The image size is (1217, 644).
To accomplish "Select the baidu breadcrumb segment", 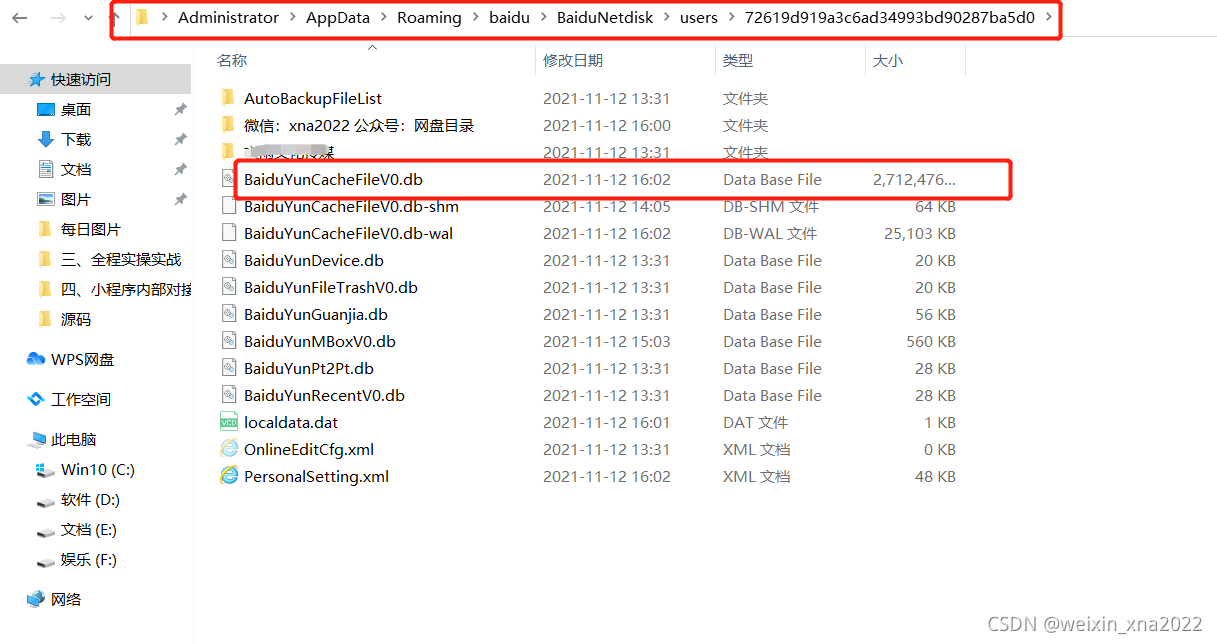I will click(509, 17).
